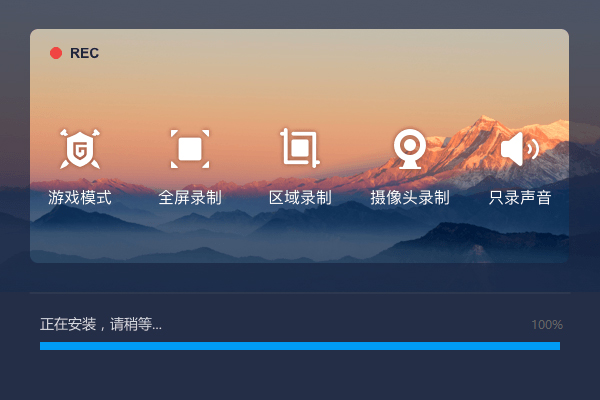
Task: Click the G letter inside the shield
Action: 80,150
